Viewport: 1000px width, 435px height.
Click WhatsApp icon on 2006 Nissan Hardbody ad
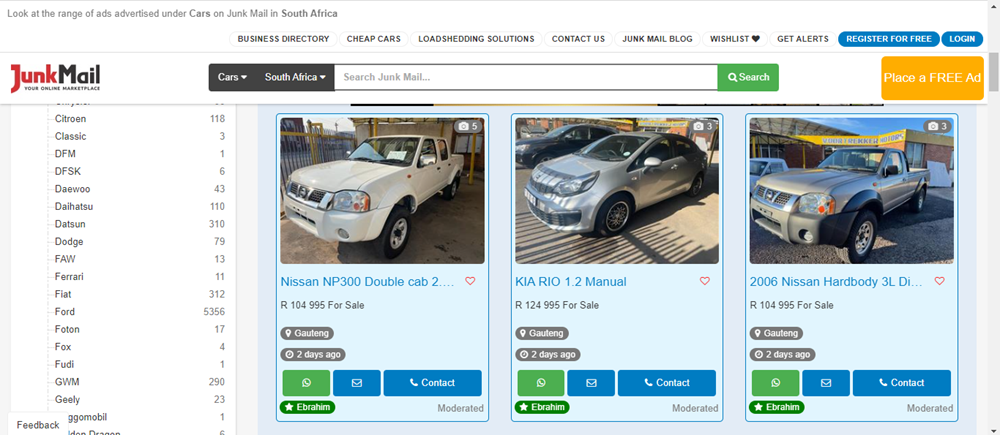pos(775,383)
